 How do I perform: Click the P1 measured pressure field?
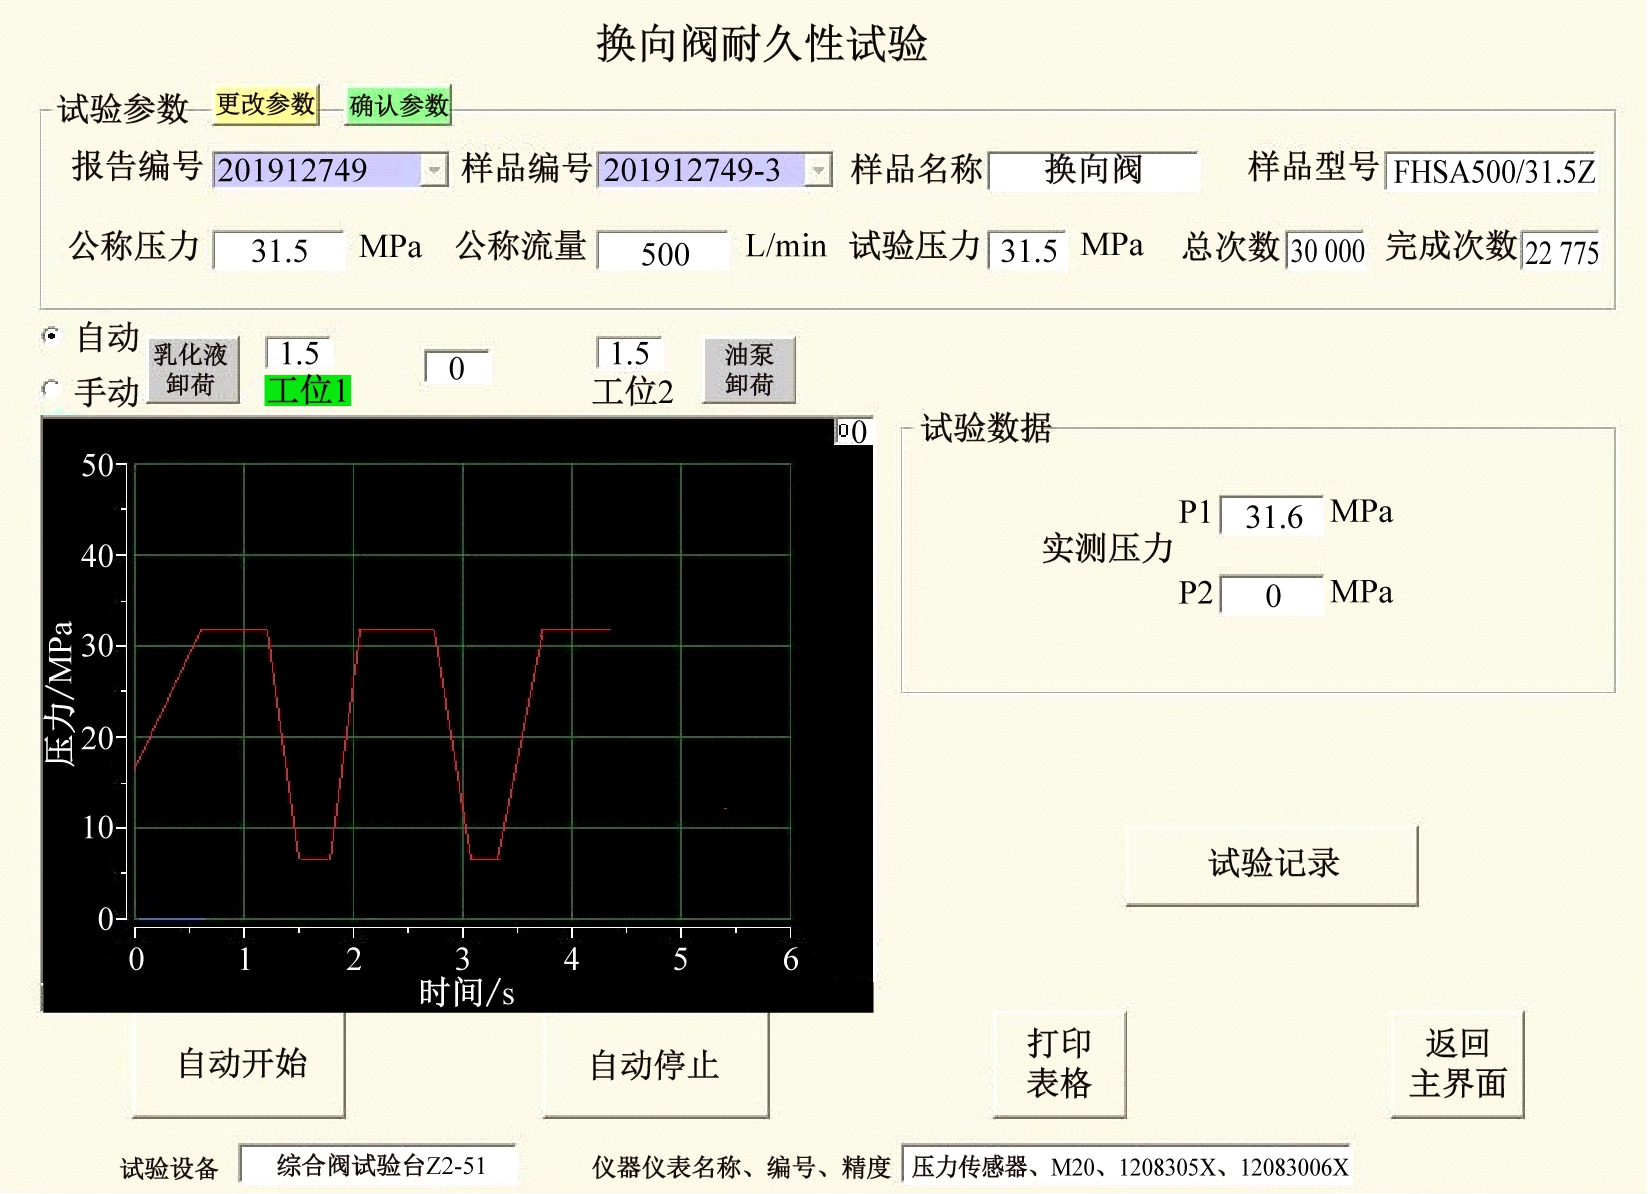pyautogui.click(x=1270, y=514)
